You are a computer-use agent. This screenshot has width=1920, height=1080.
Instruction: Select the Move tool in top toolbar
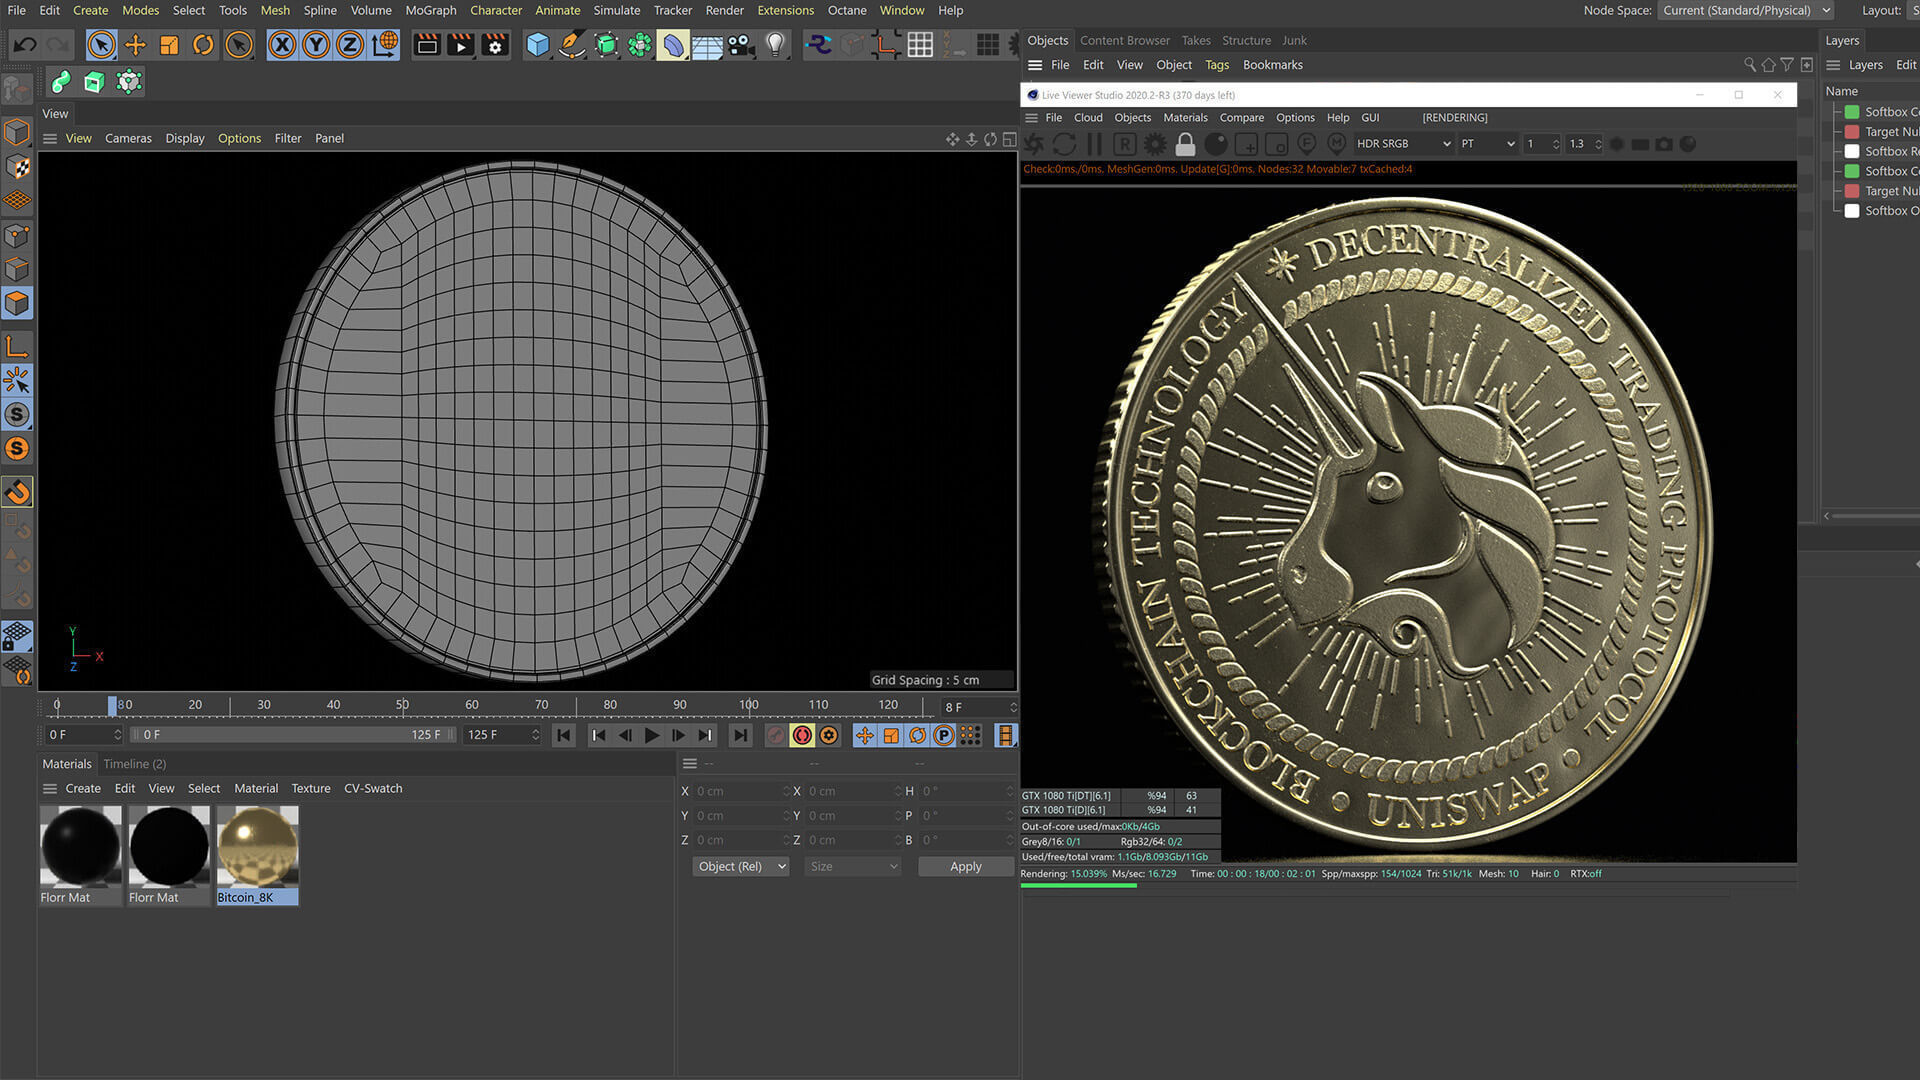pyautogui.click(x=135, y=45)
